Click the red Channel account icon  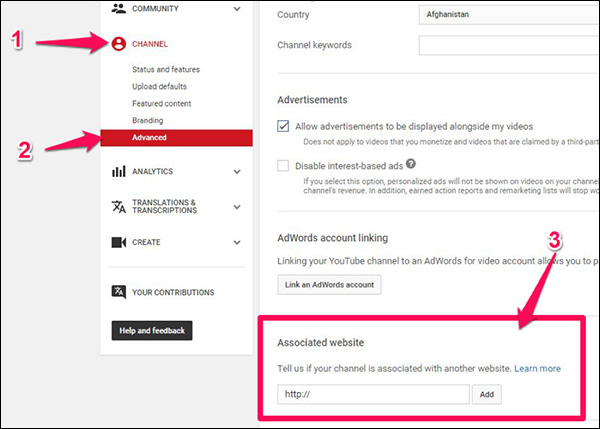(119, 44)
